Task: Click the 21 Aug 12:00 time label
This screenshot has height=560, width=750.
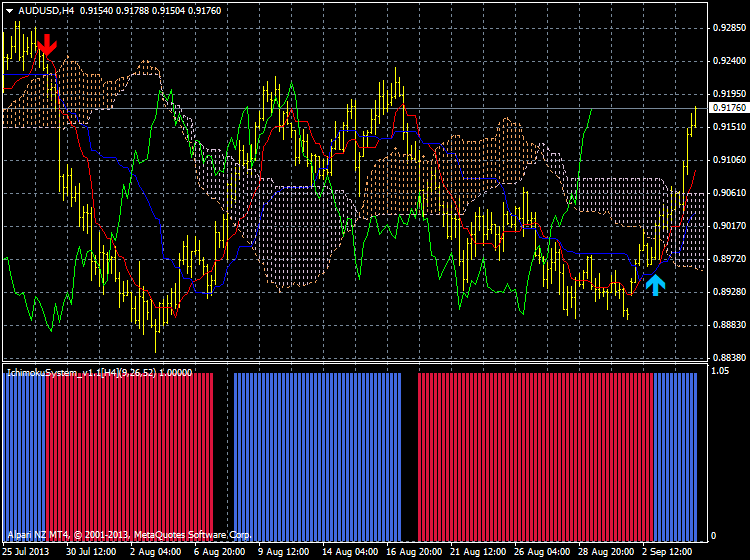Action: (478, 552)
